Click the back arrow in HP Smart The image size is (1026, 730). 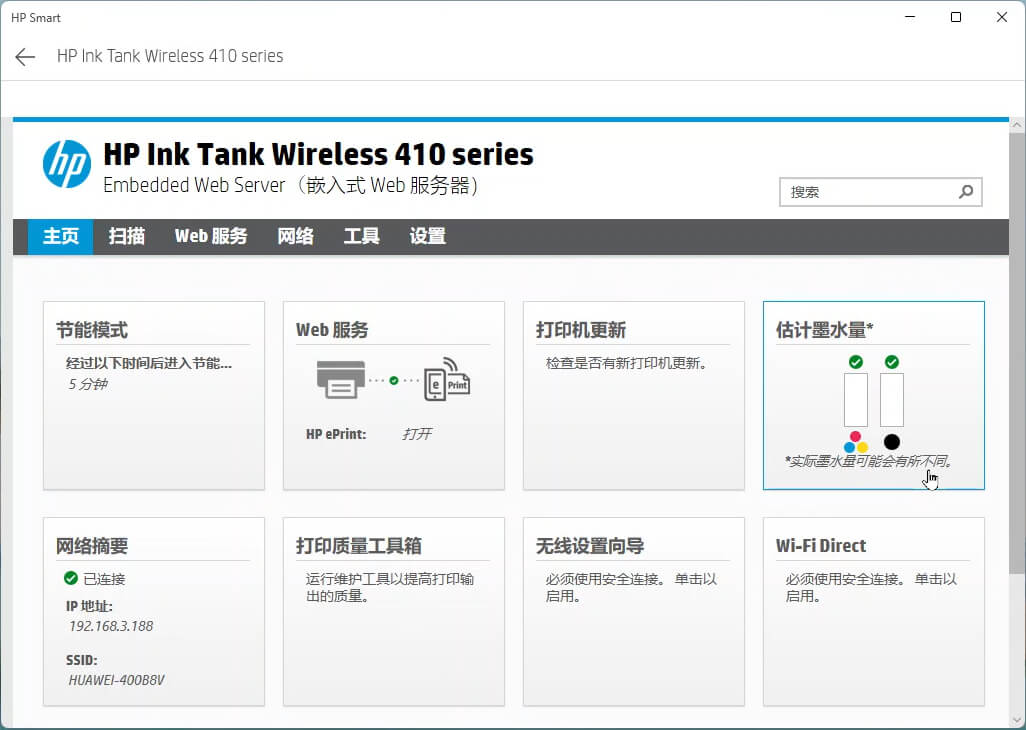25,57
